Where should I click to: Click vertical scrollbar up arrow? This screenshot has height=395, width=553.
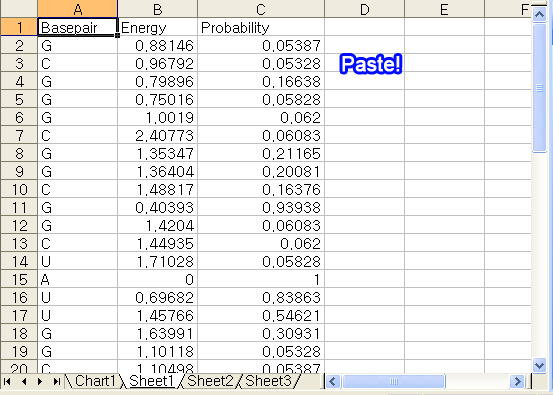(x=539, y=14)
